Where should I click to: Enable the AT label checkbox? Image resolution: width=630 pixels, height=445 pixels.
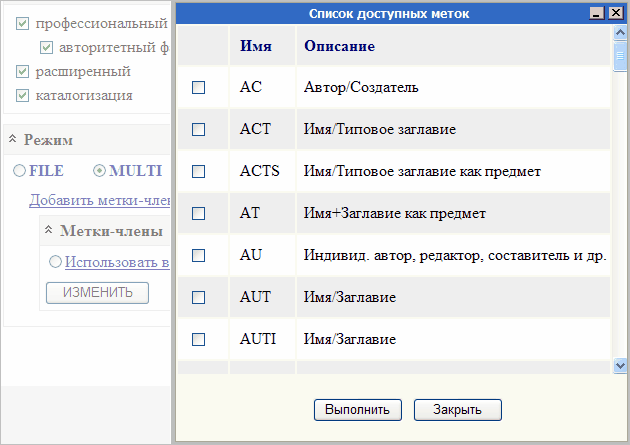pyautogui.click(x=198, y=213)
